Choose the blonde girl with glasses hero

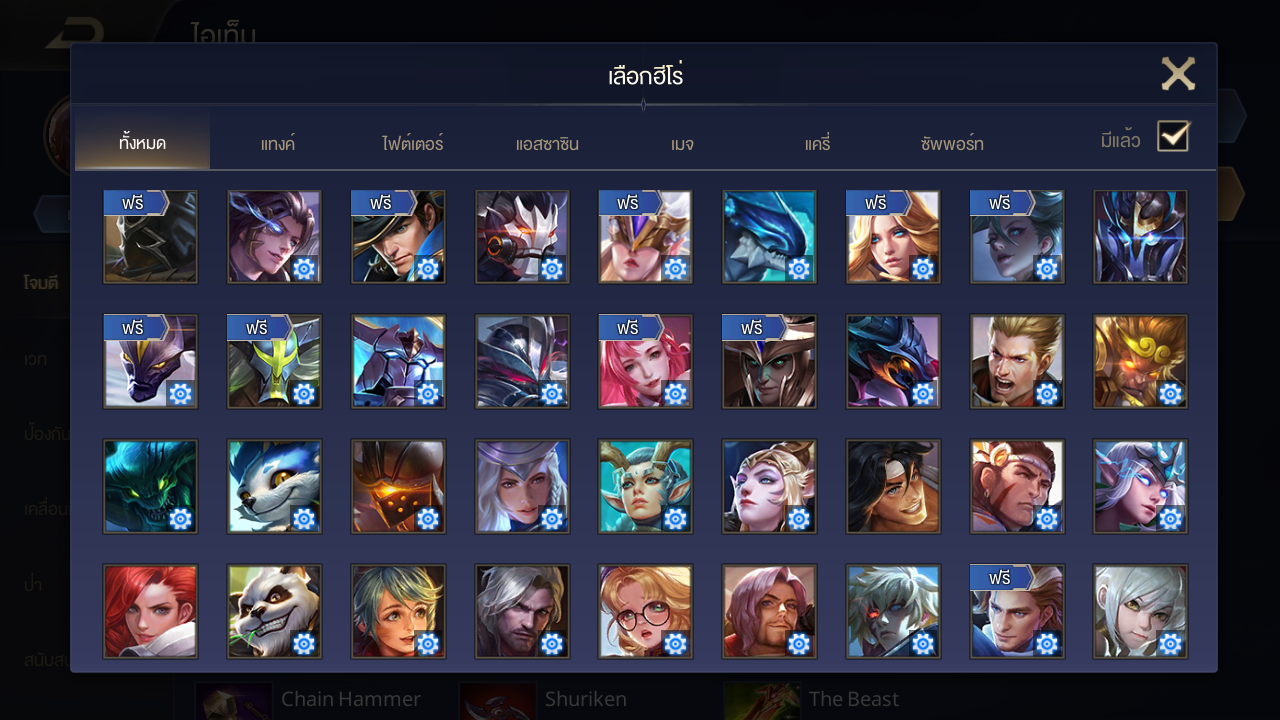[x=645, y=611]
